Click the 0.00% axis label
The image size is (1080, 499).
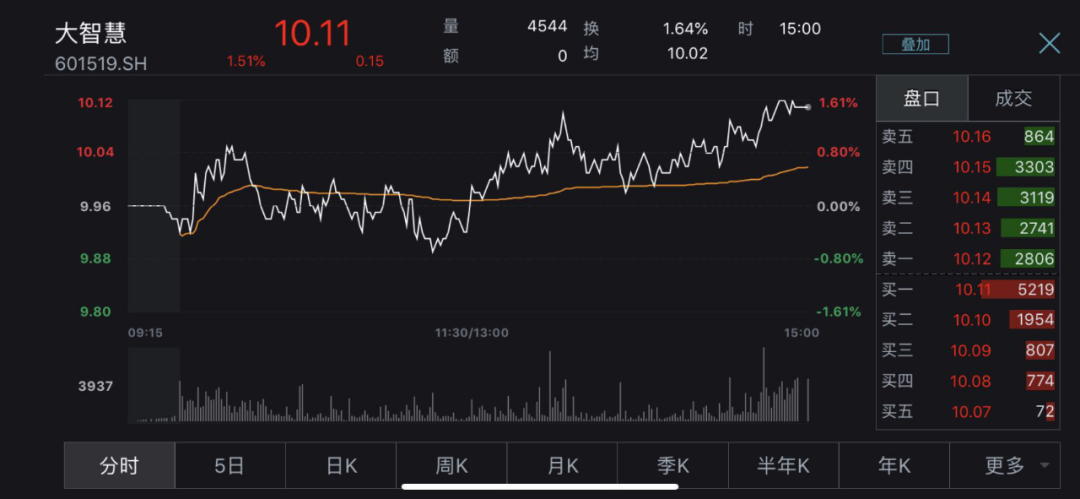click(x=839, y=206)
